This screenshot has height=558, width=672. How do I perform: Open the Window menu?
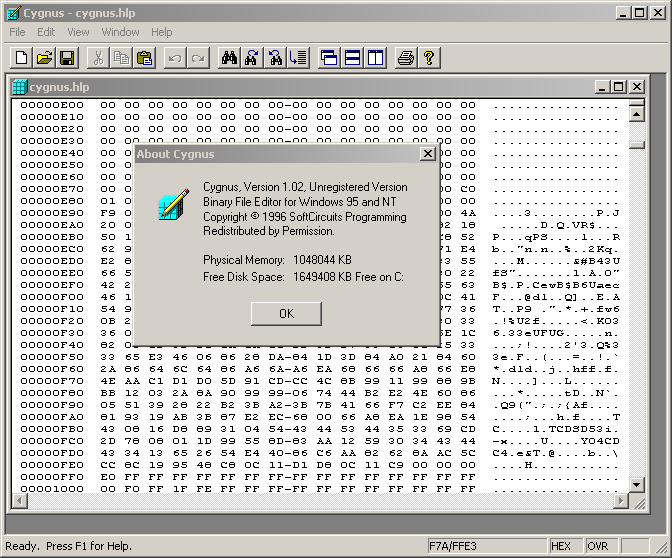[x=120, y=32]
